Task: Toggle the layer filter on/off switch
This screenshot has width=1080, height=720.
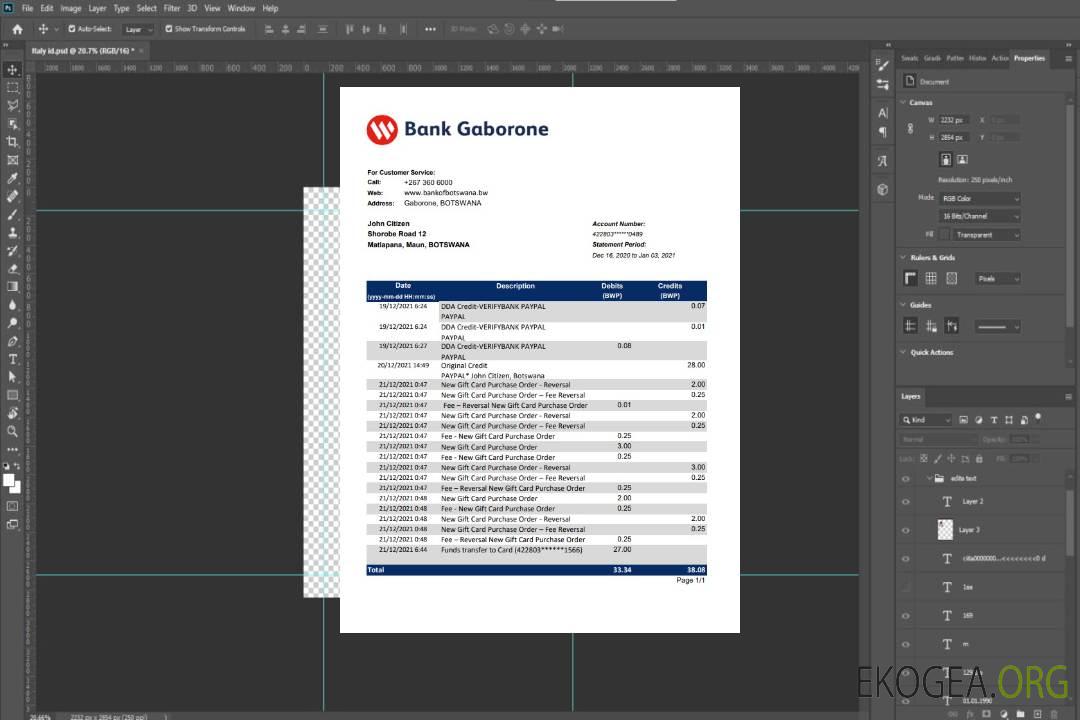Action: pyautogui.click(x=1038, y=418)
